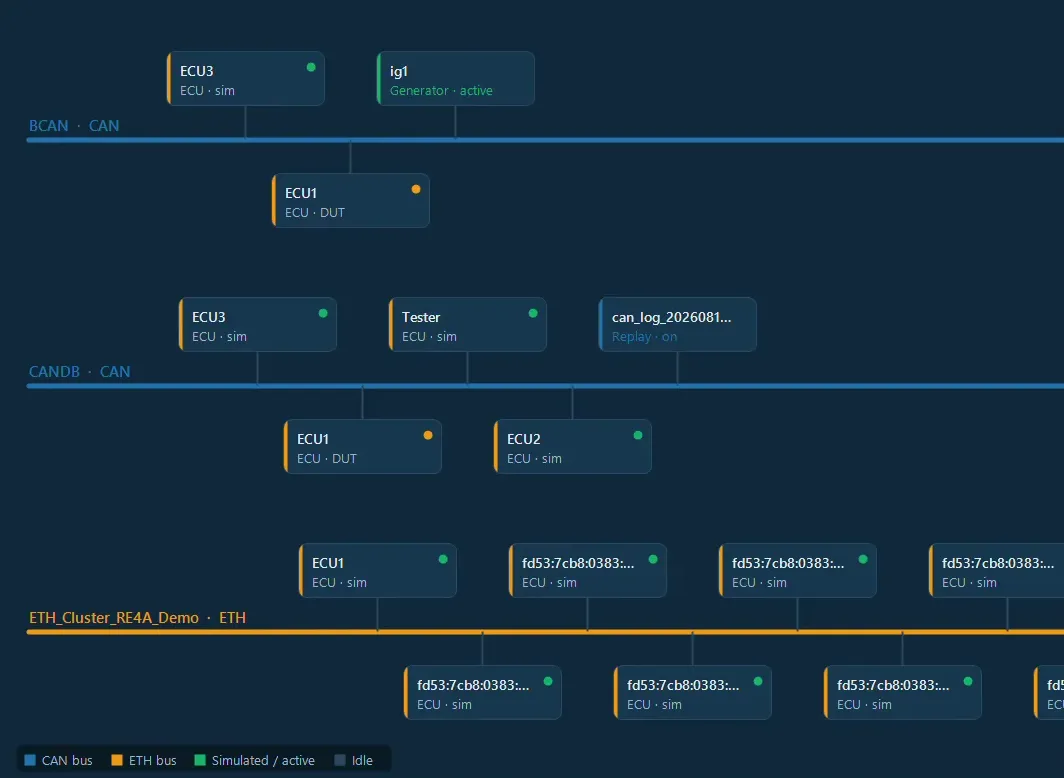Click 'ECU · DUT' text on BCAN ECU1
This screenshot has width=1064, height=778.
pyautogui.click(x=315, y=212)
